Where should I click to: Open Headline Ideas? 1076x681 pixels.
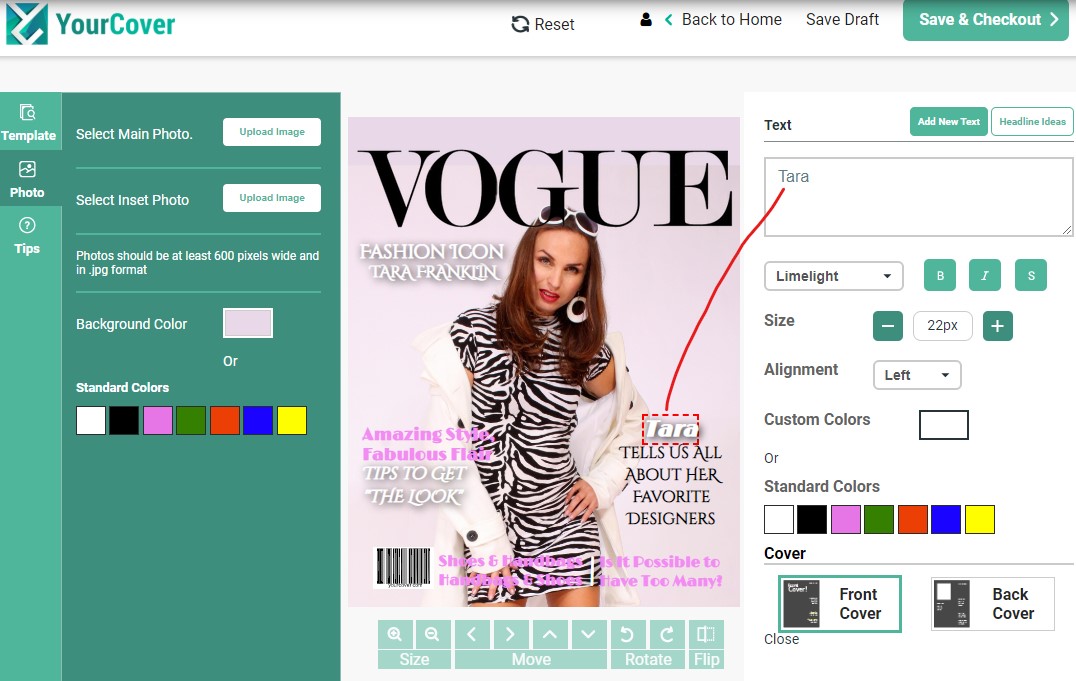[x=1032, y=122]
